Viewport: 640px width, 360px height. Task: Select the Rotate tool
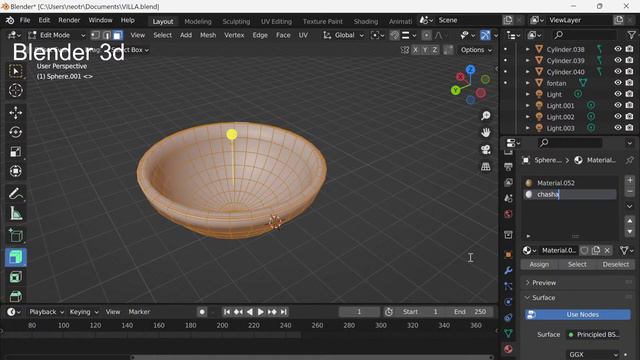[x=16, y=132]
